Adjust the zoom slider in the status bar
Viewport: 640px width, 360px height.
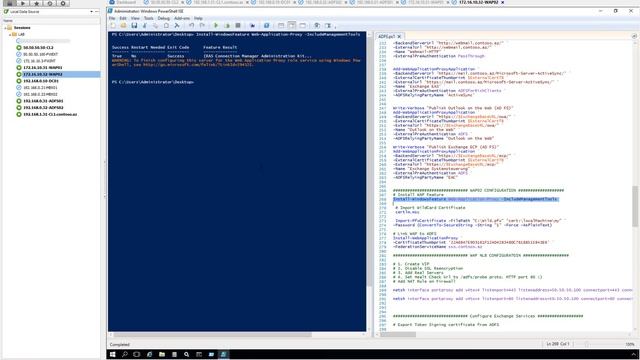tap(586, 344)
